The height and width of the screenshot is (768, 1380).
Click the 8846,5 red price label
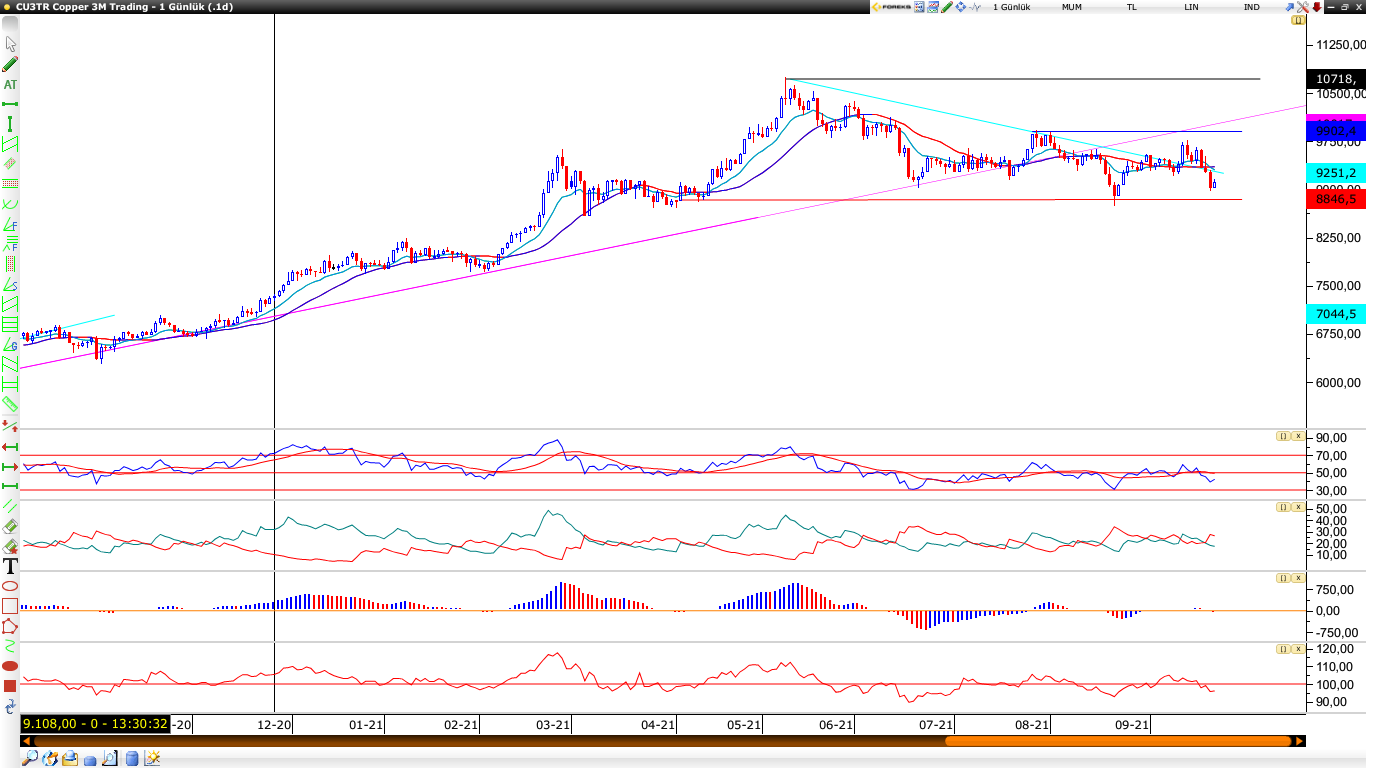[1336, 199]
